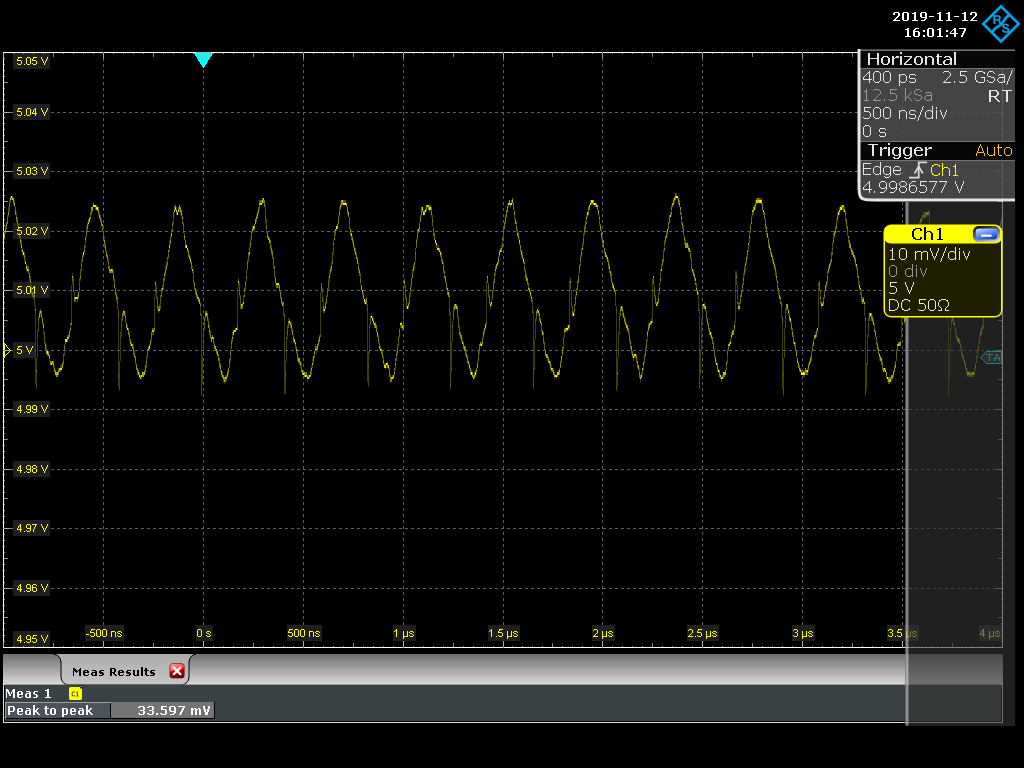1024x768 pixels.
Task: Click the Meas 1 row label
Action: pos(28,694)
